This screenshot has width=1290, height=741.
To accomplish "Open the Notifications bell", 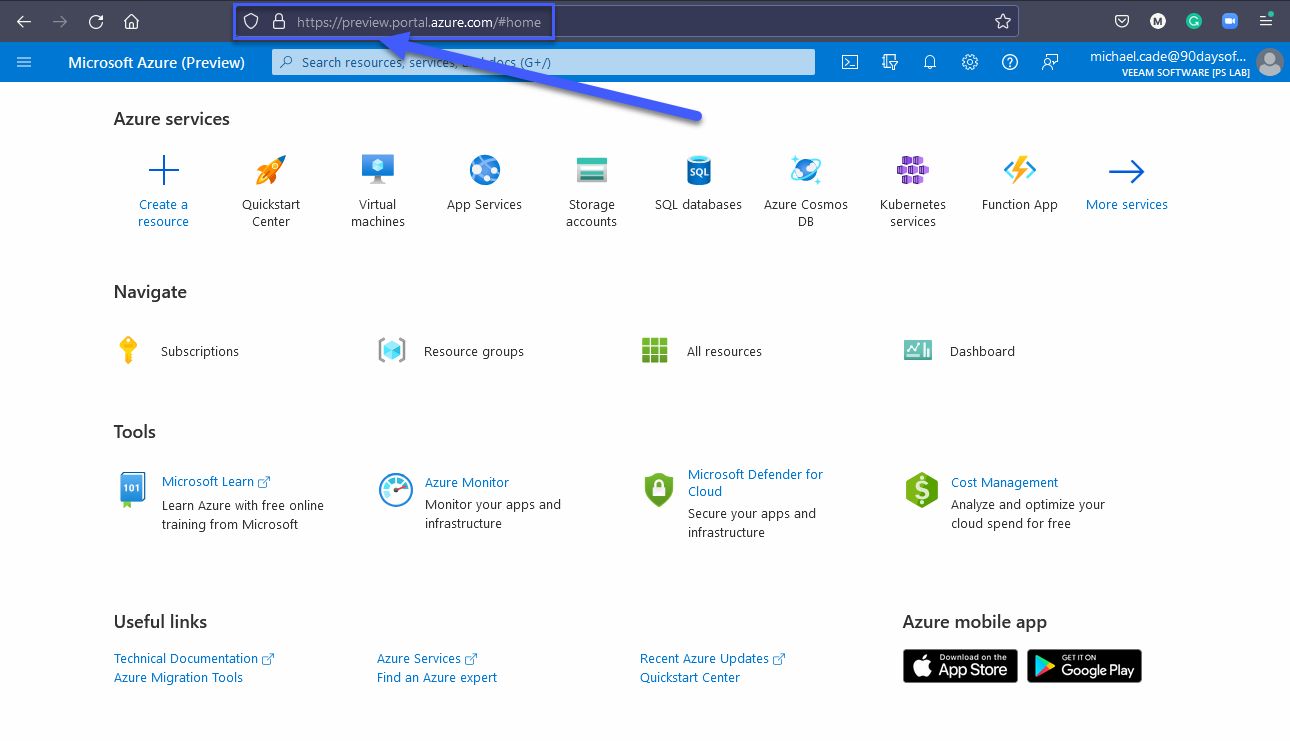I will 929,62.
